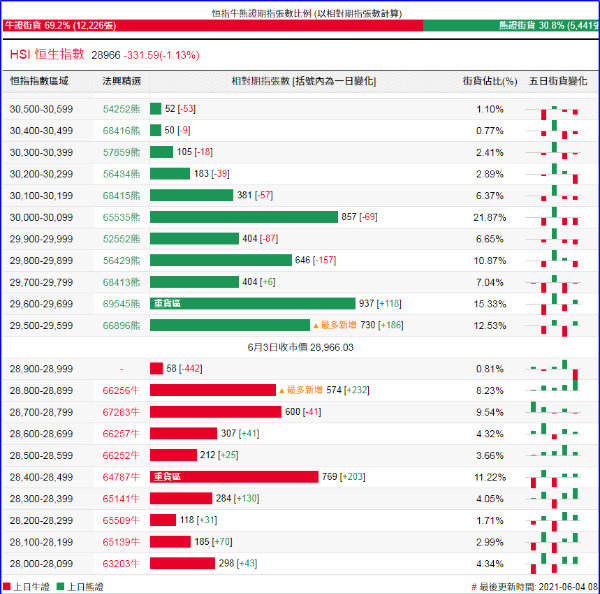The width and height of the screenshot is (600, 594).
Task: Click the green 熊證街貨 30.8% bar
Action: [511, 26]
